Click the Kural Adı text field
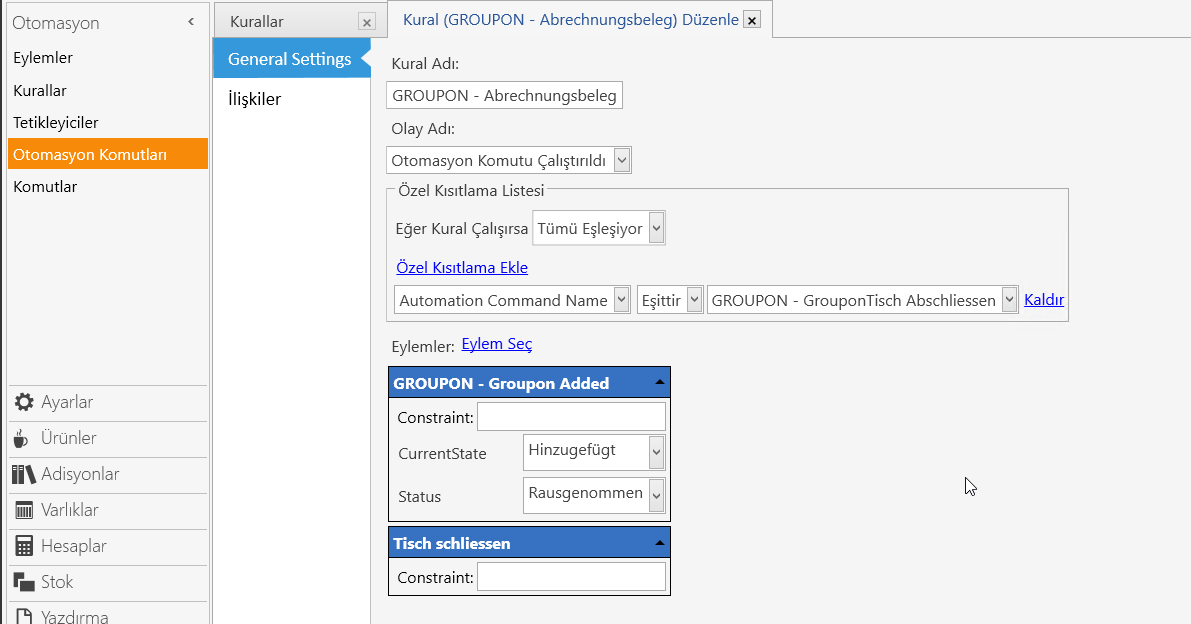This screenshot has width=1191, height=624. (504, 96)
